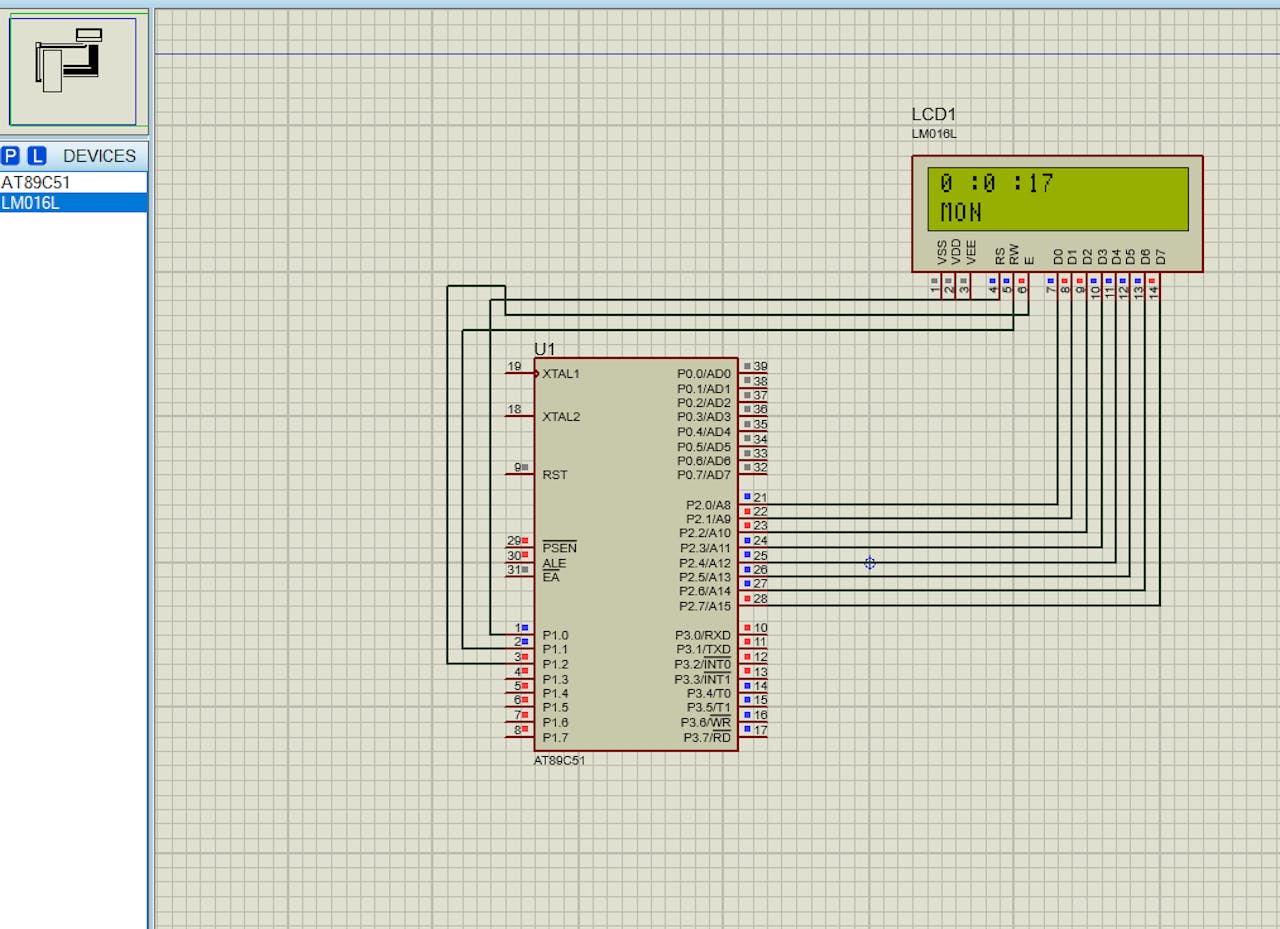Click the LCD green display screen
The height and width of the screenshot is (929, 1280).
coord(1057,198)
